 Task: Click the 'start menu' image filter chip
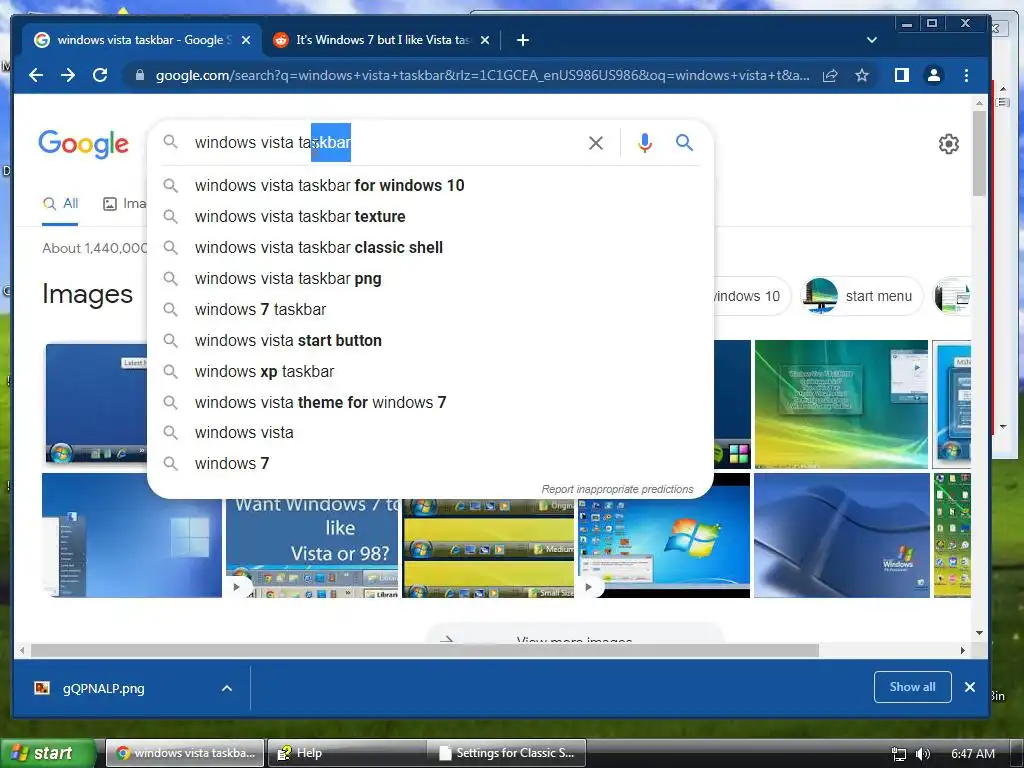point(861,296)
